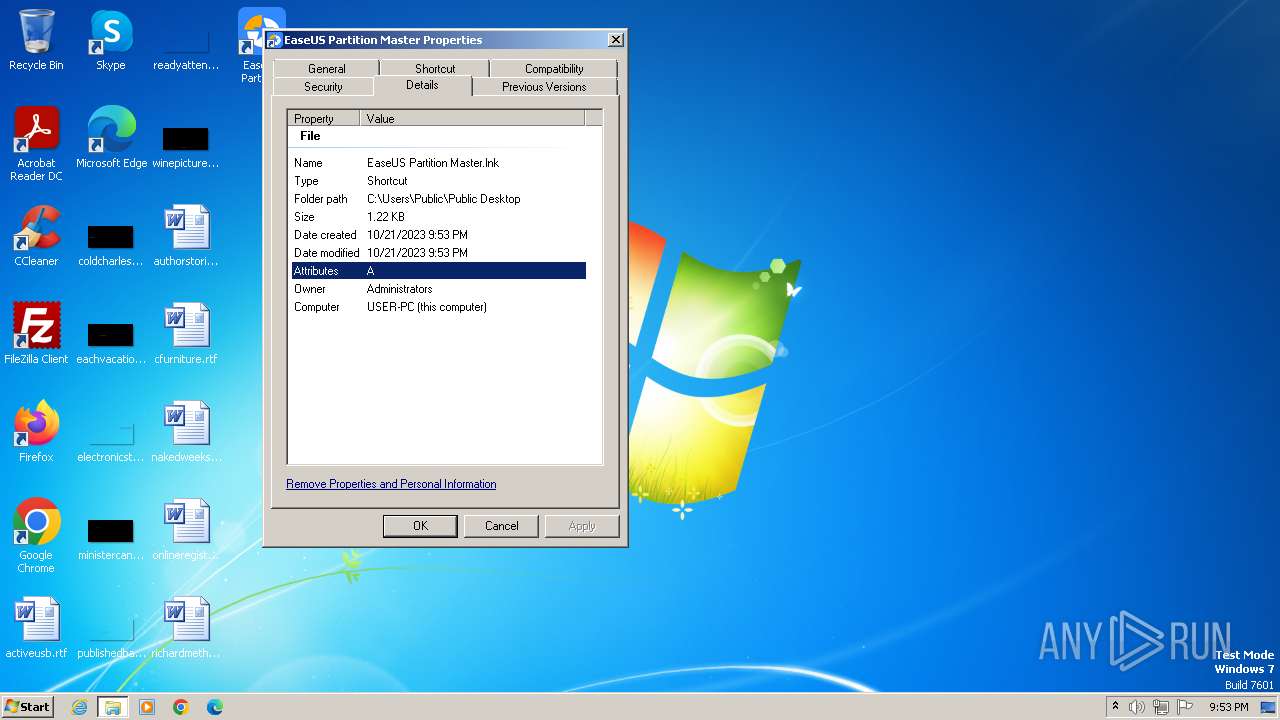
Task: Click the Property column header
Action: [x=324, y=118]
